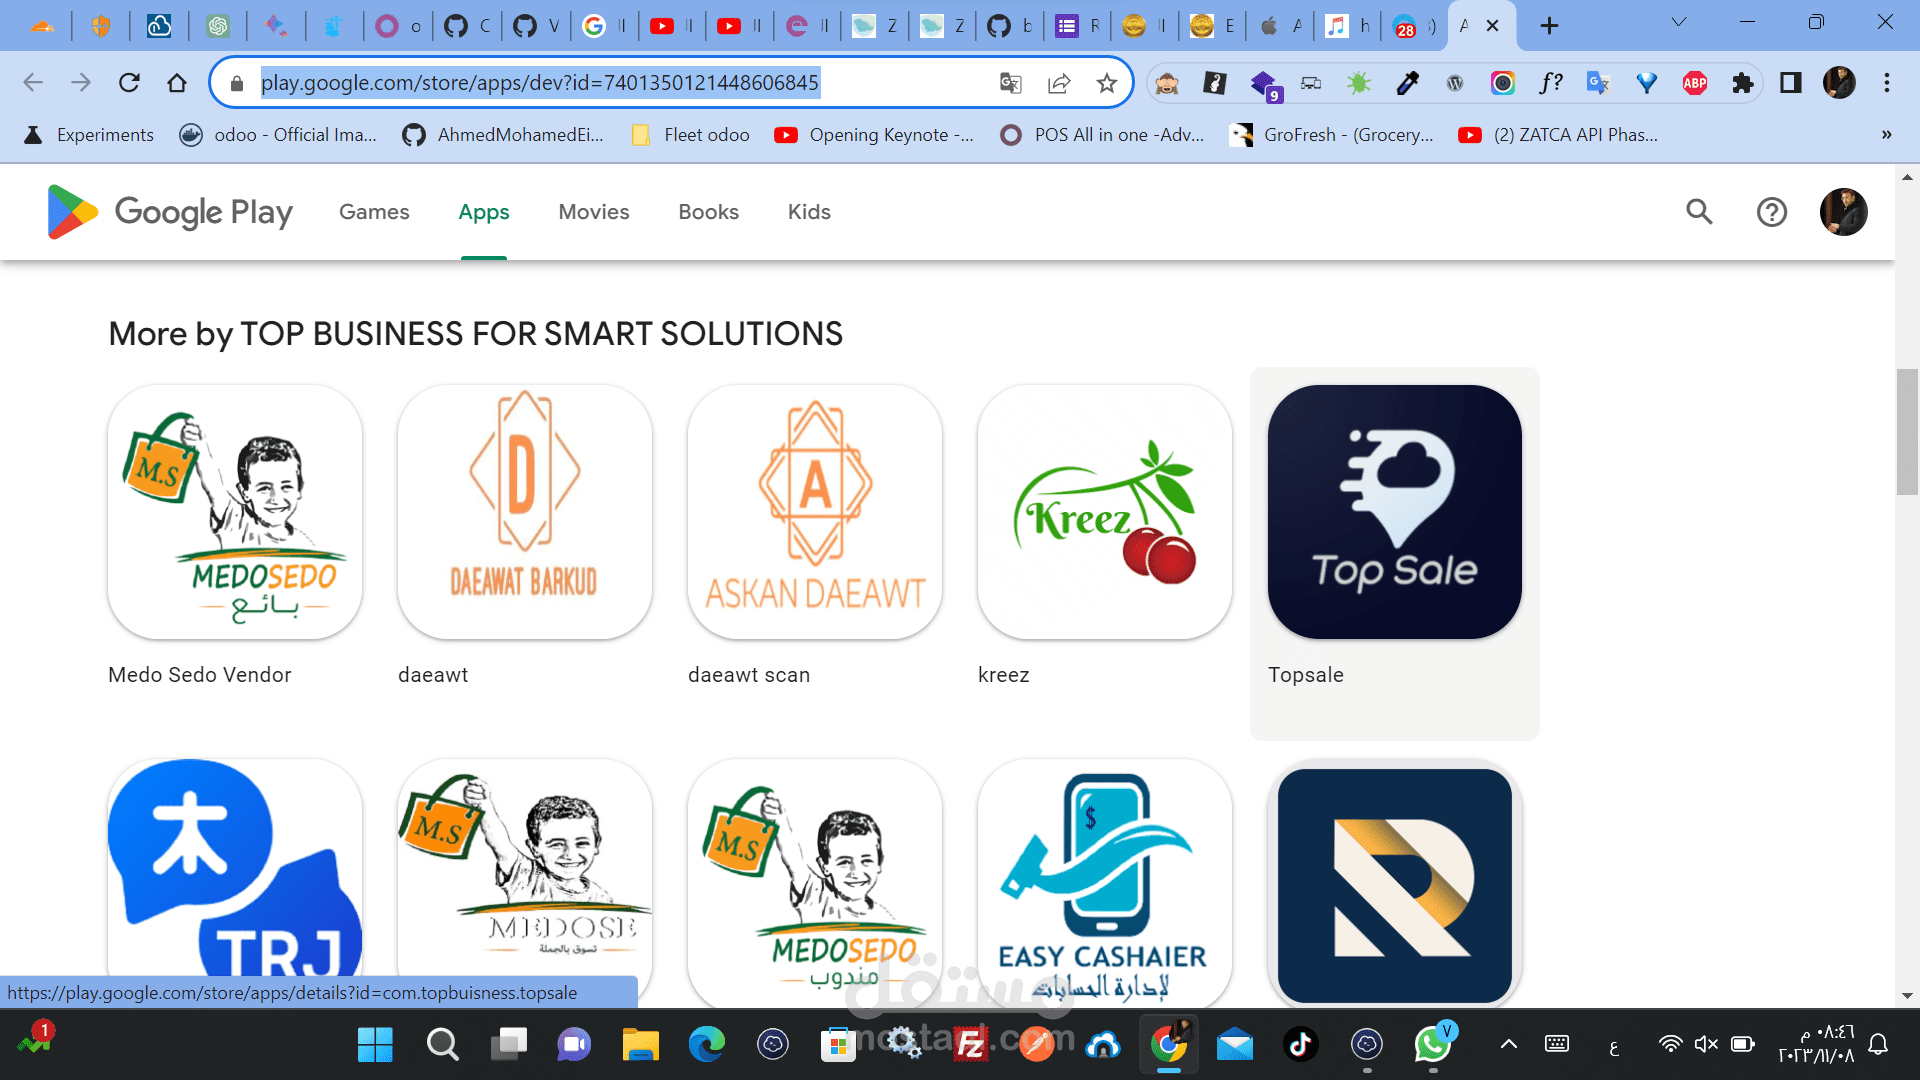This screenshot has height=1080, width=1920.
Task: Click the AdBlock Plus extension icon
Action: click(x=1694, y=83)
